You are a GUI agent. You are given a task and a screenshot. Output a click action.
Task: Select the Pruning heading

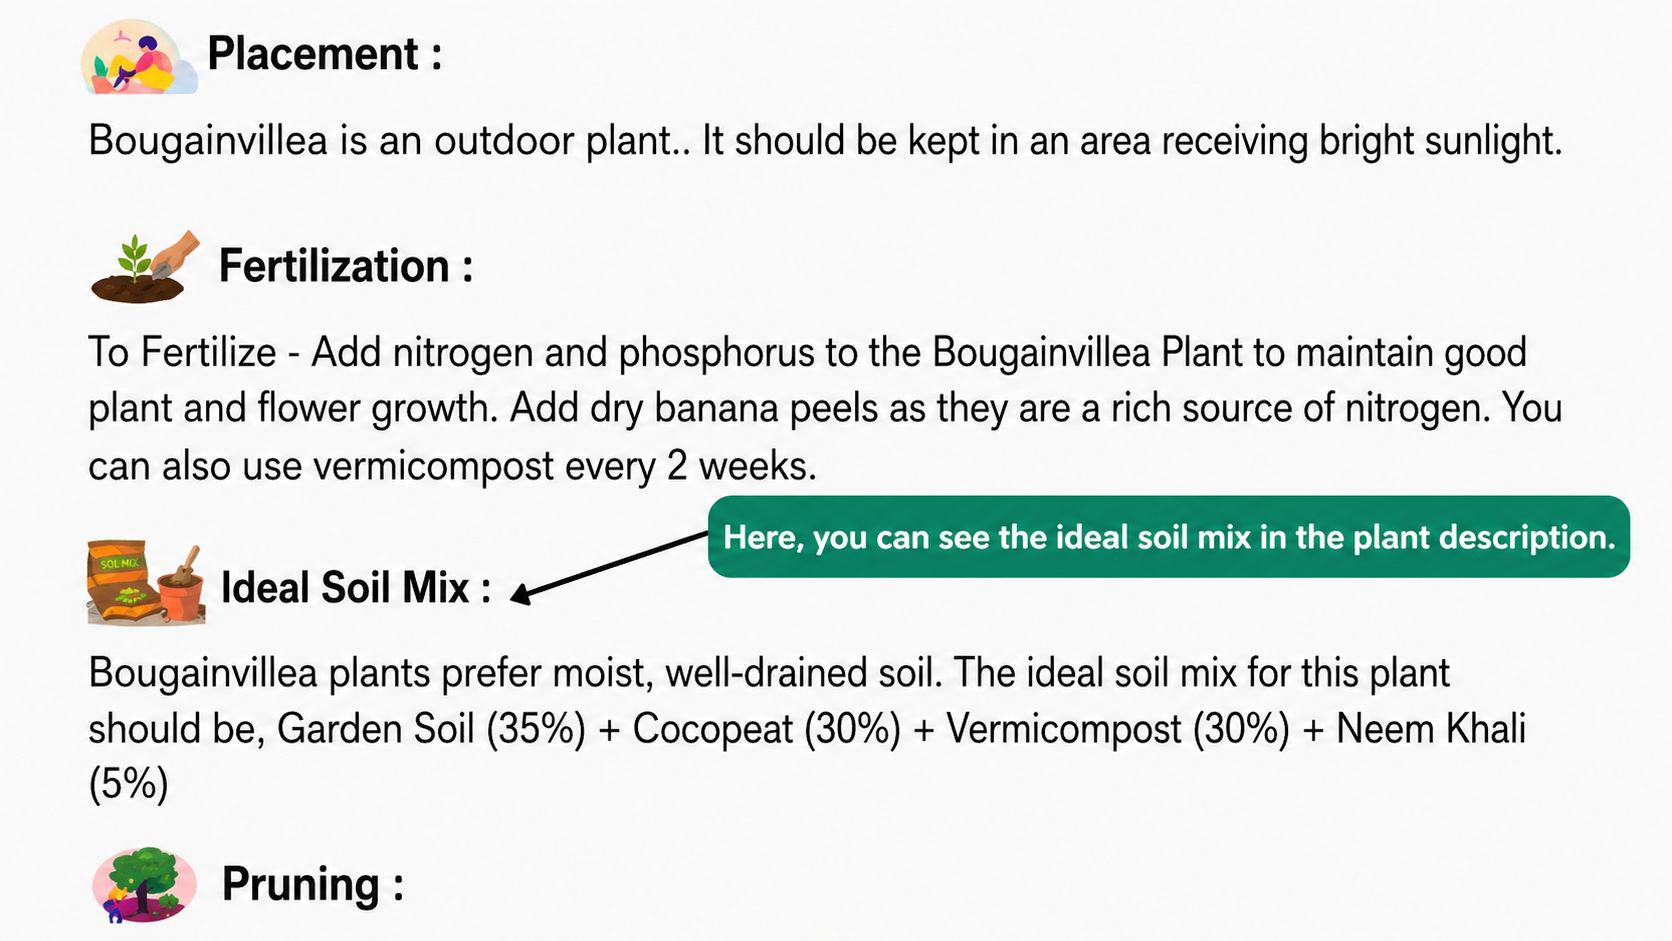313,885
